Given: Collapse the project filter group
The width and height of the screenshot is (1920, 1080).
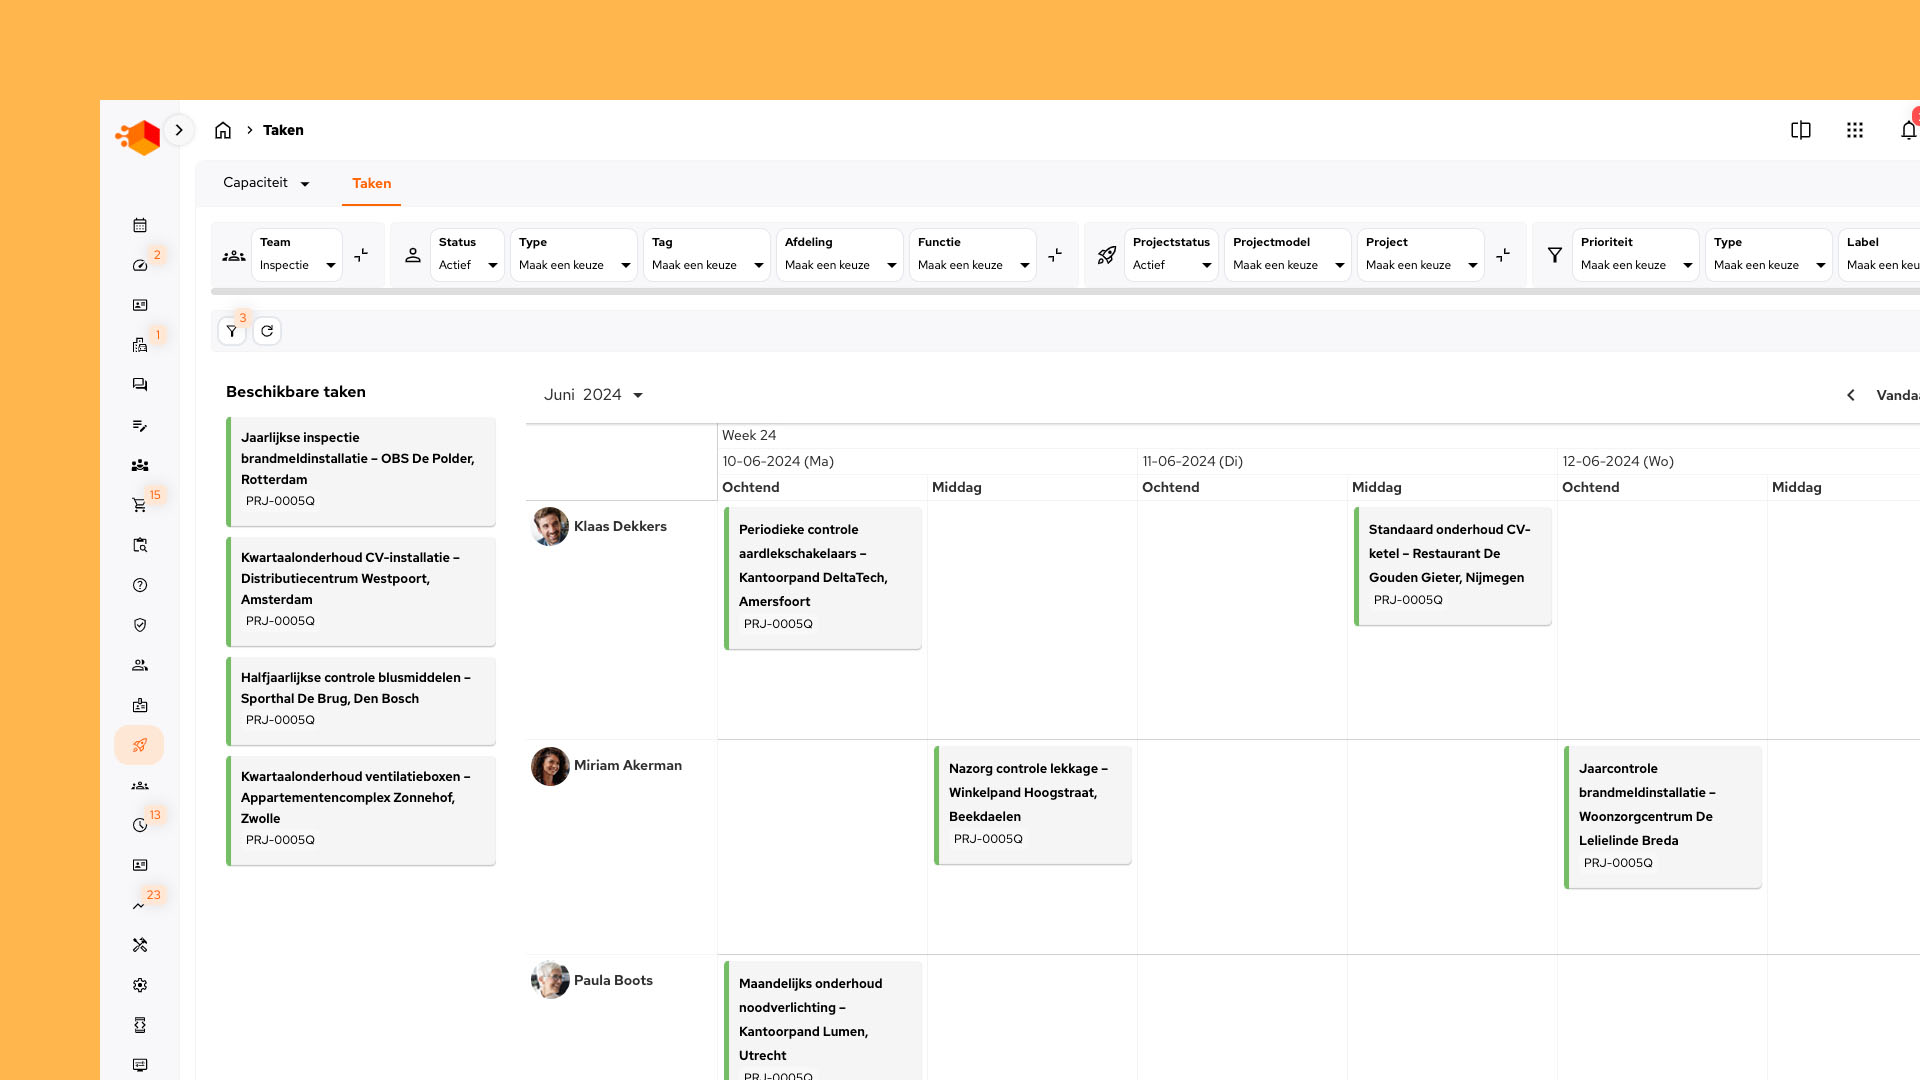Looking at the screenshot, I should 1503,255.
